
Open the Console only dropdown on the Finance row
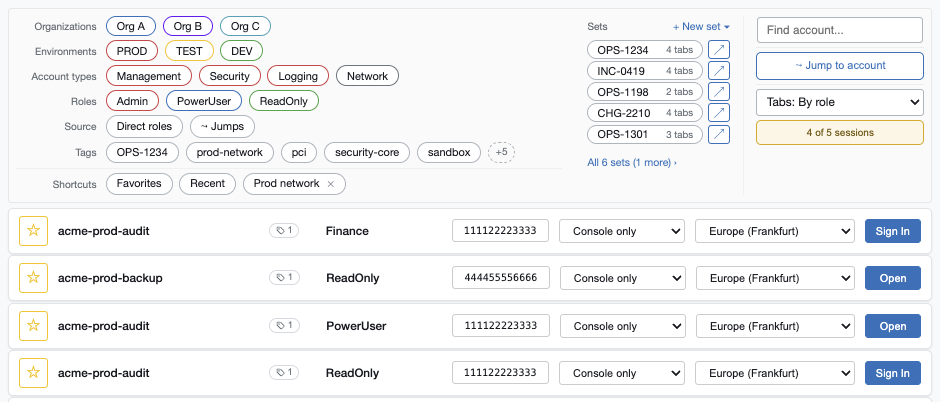click(622, 231)
